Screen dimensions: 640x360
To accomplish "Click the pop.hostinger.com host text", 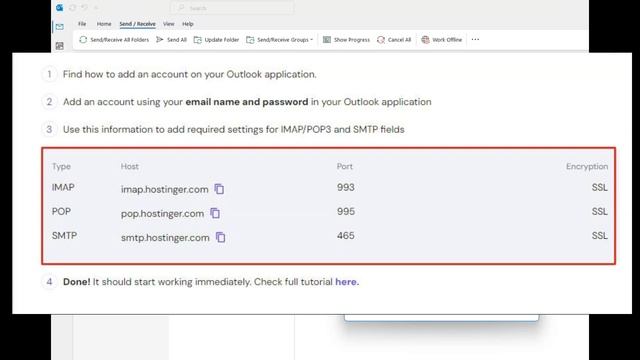I will 162,213.
